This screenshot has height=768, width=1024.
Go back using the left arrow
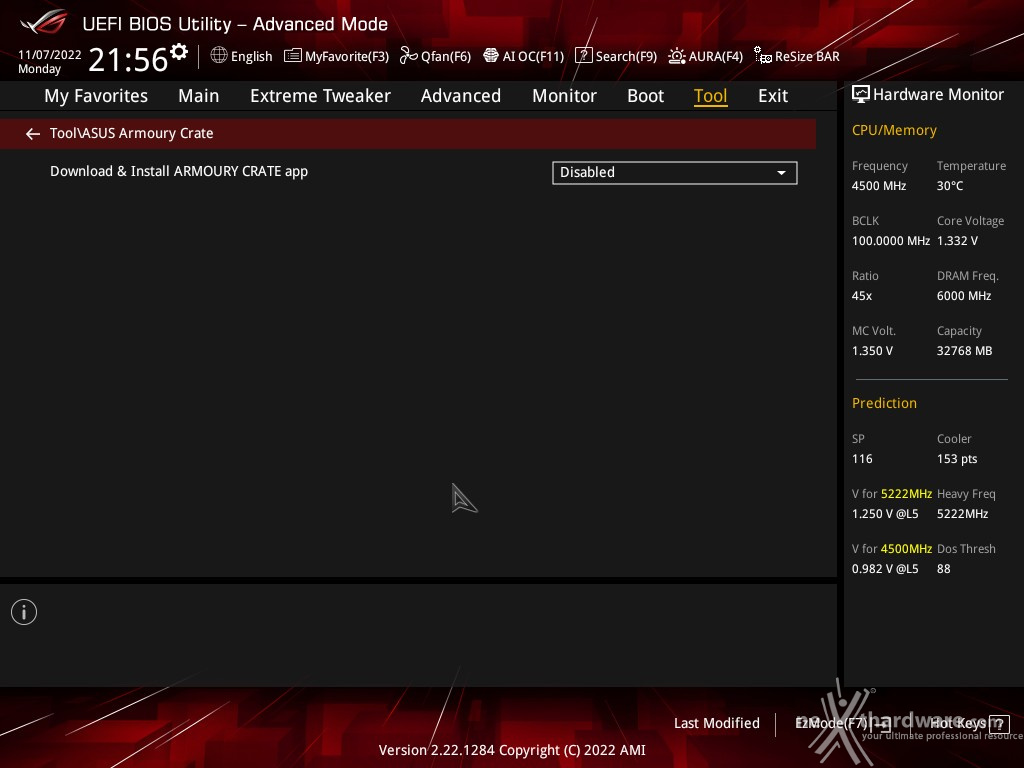pyautogui.click(x=33, y=134)
